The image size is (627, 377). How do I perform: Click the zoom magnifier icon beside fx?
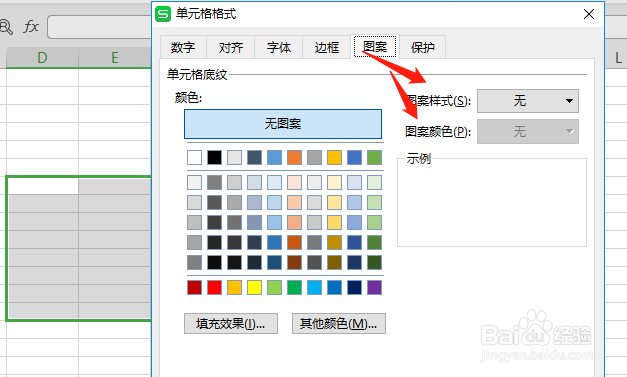6,27
